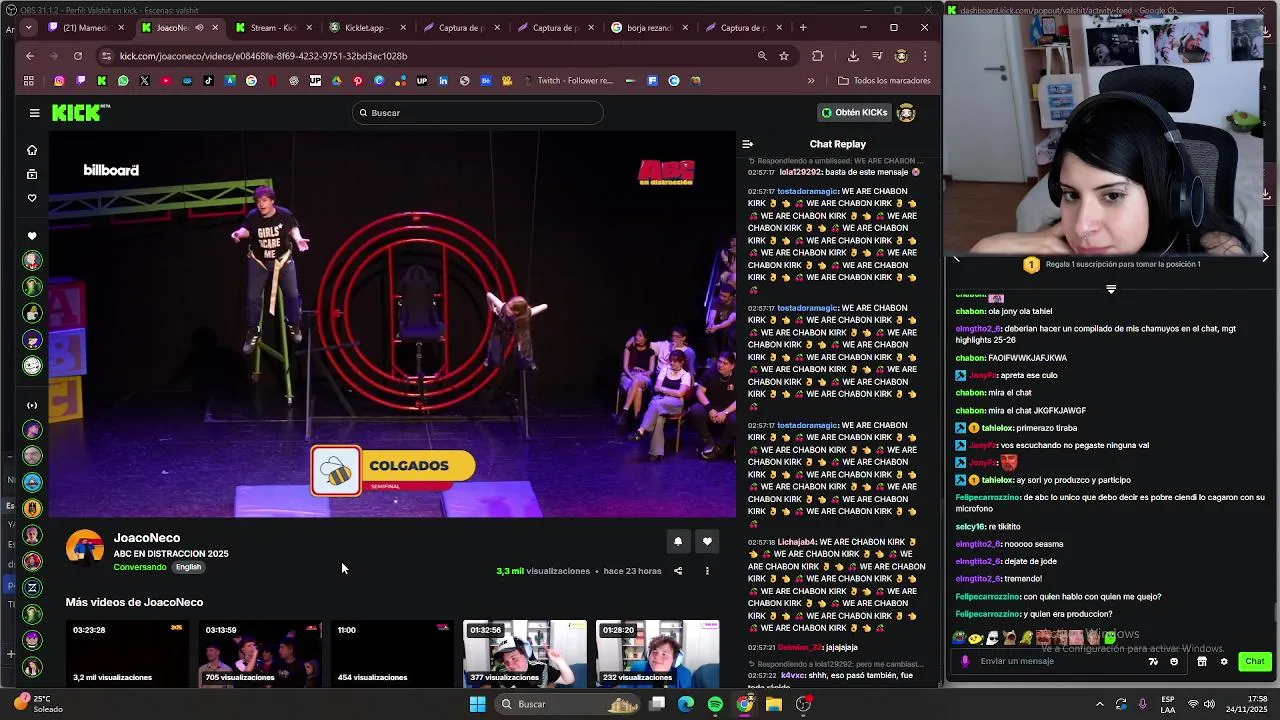Open Chrome tab search dropdown arrow

point(29,28)
